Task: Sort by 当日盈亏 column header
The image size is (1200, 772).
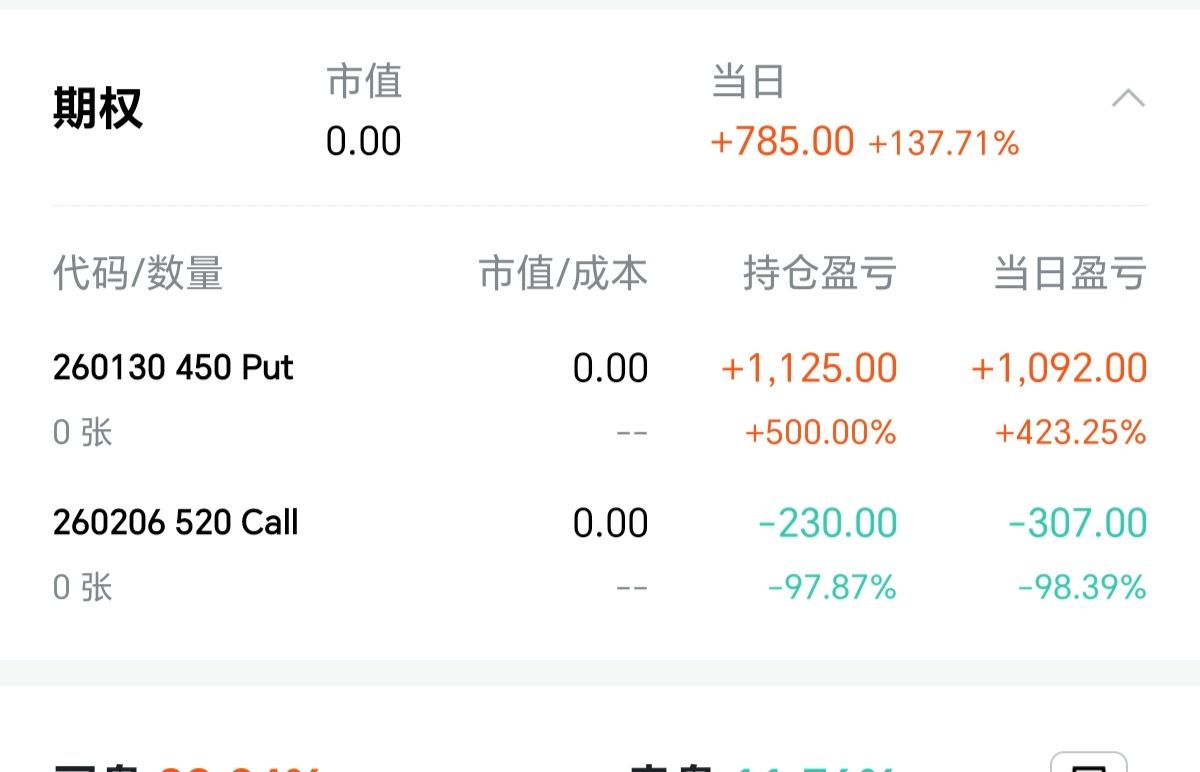Action: 1069,273
